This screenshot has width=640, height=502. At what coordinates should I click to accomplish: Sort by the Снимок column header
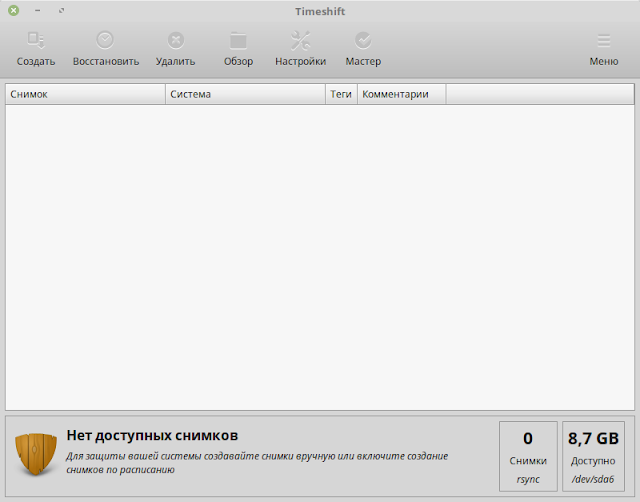85,94
